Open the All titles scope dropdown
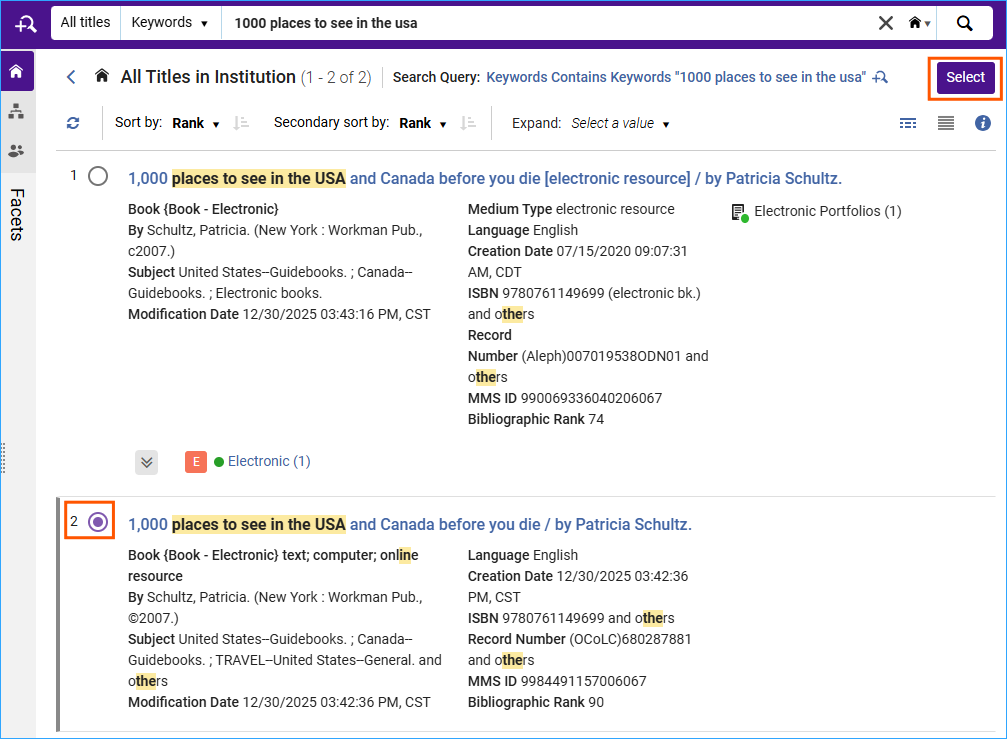1007x739 pixels. tap(85, 22)
